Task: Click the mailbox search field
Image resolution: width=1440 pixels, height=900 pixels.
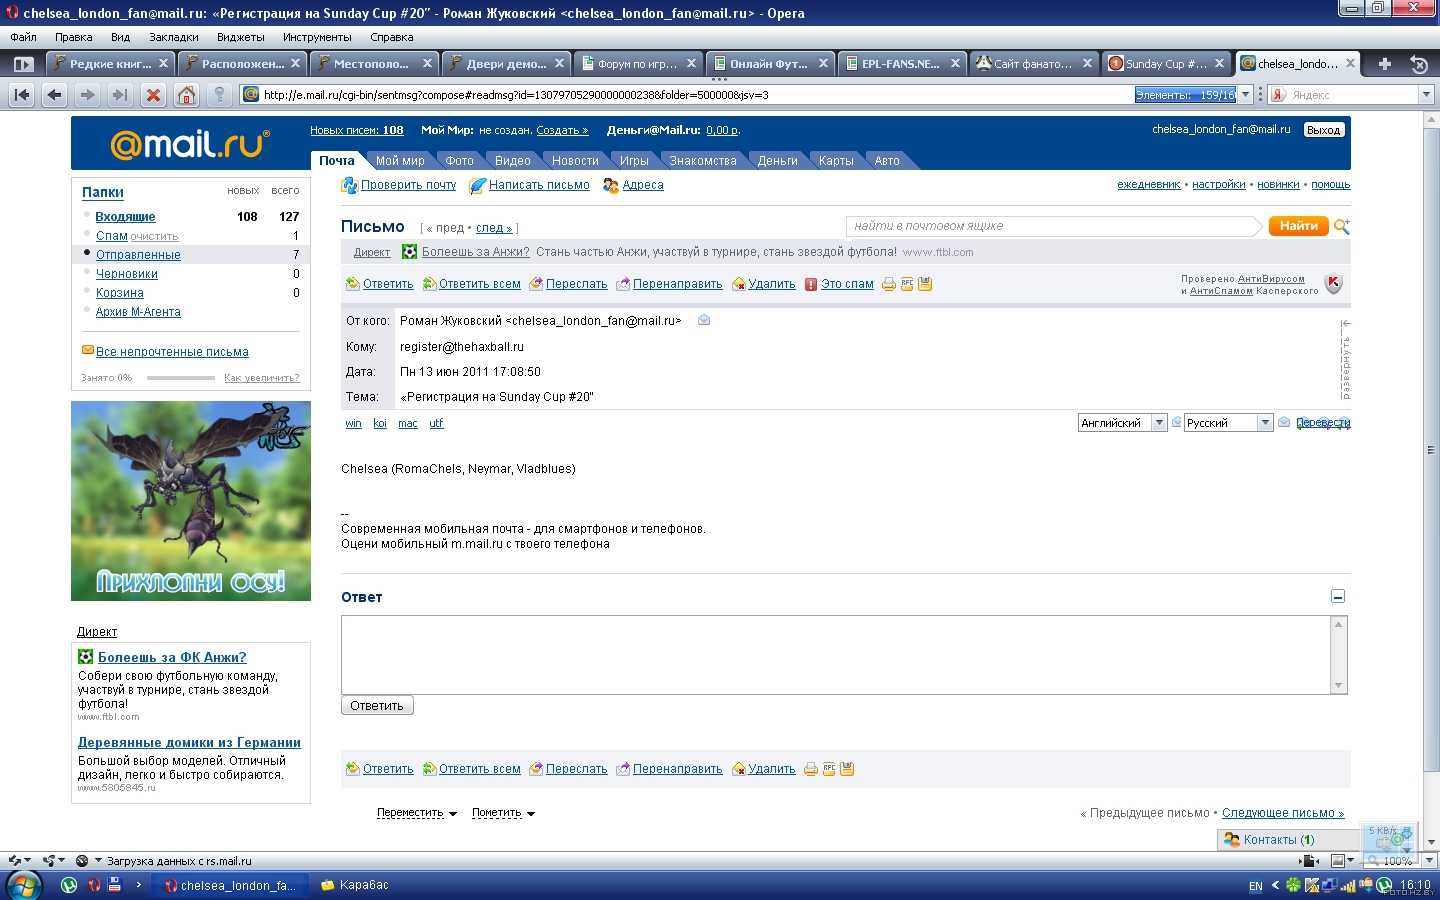Action: pyautogui.click(x=1052, y=226)
